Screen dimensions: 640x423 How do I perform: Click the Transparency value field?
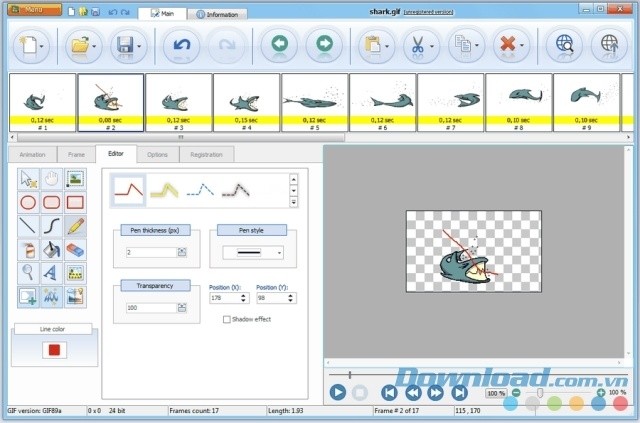tap(151, 308)
